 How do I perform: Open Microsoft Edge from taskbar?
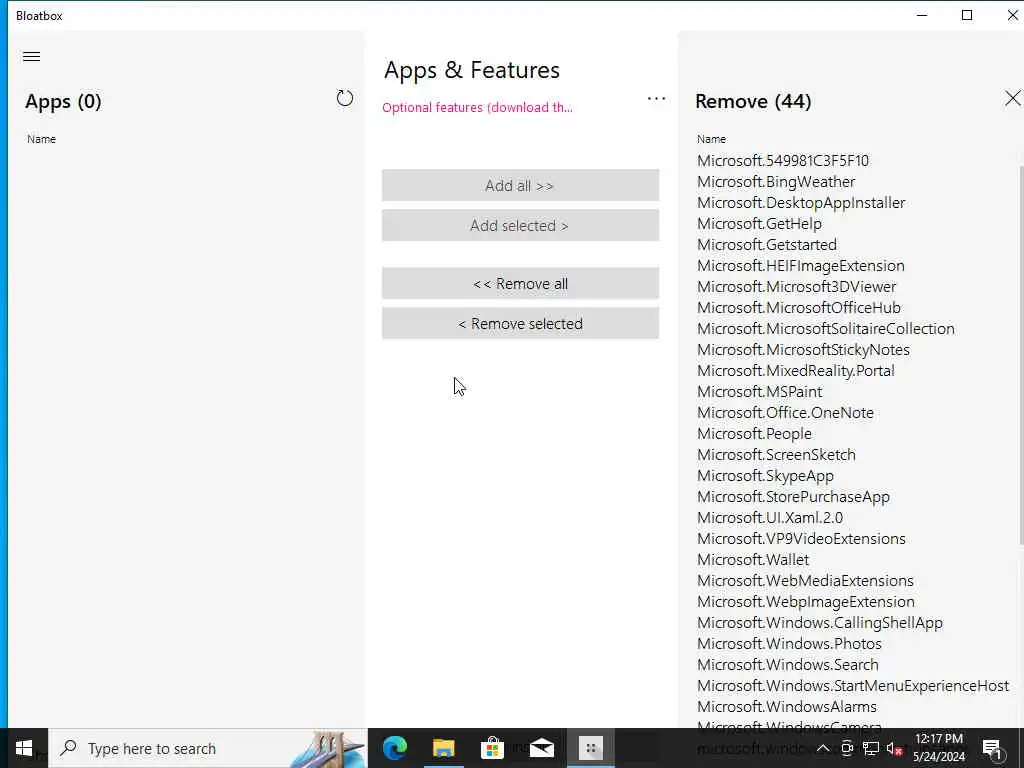394,748
